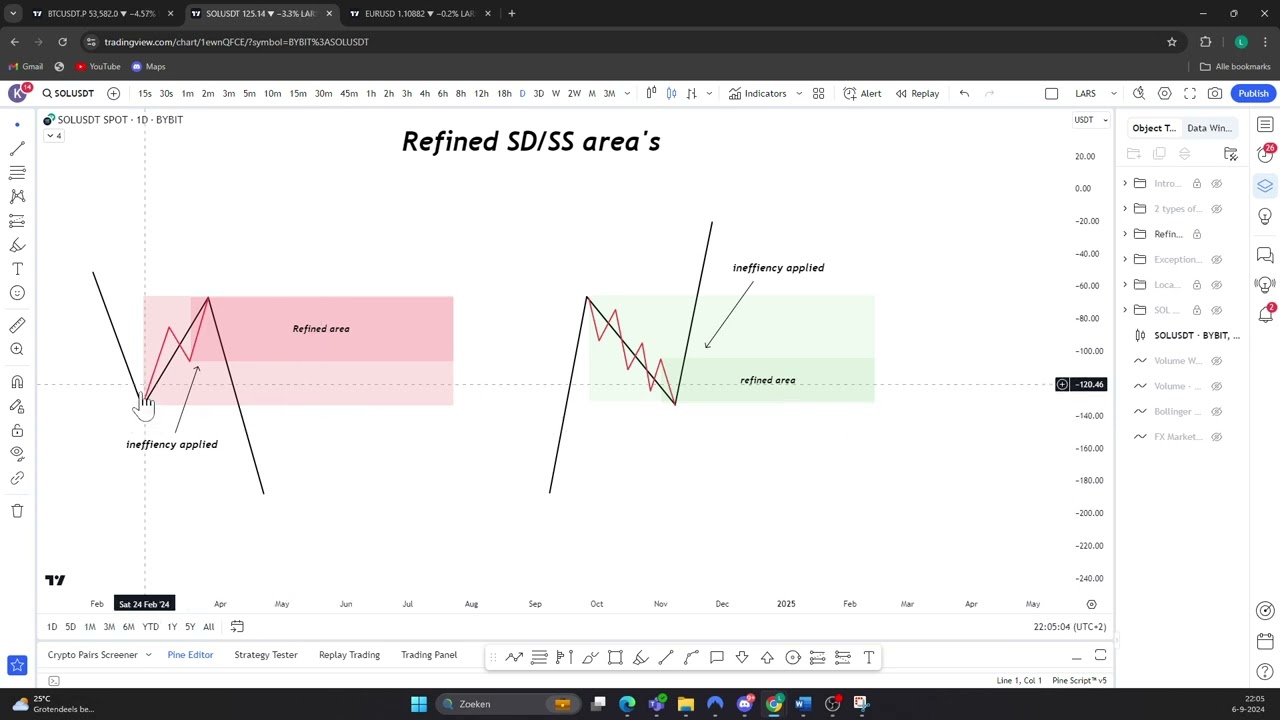Select the brush drawing tool

(17, 245)
